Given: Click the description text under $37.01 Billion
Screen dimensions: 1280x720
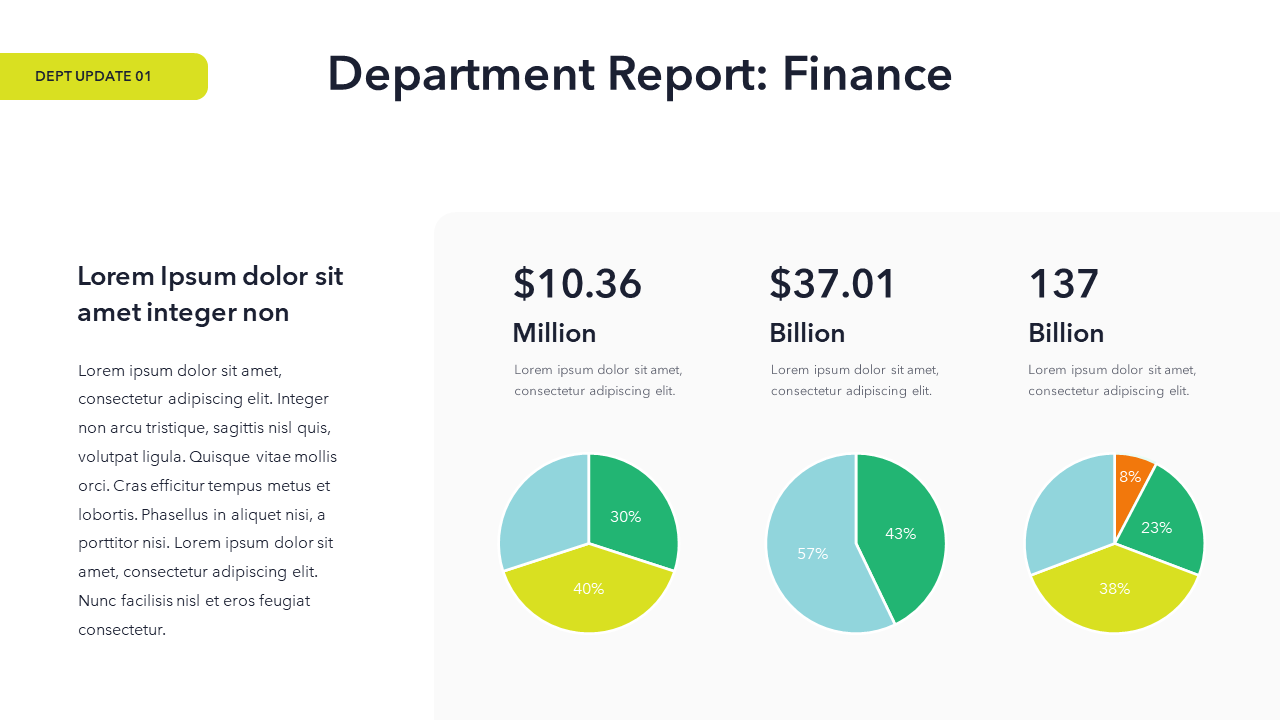Looking at the screenshot, I should tap(854, 380).
